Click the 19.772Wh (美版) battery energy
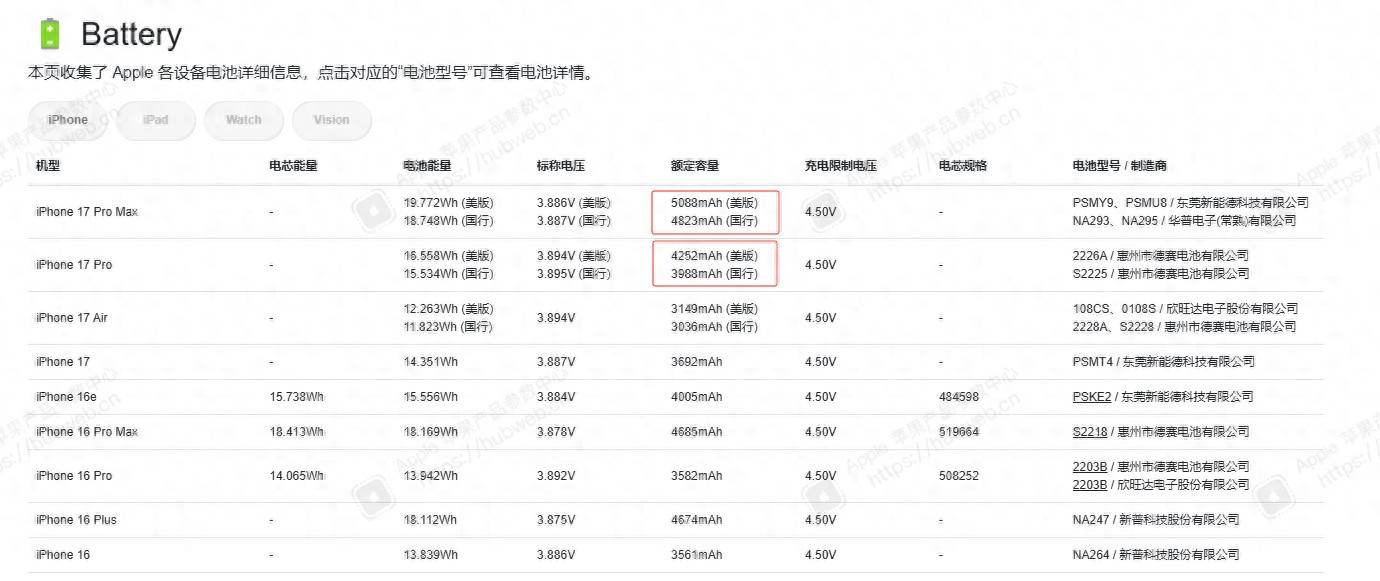Screen dimensions: 1380x581 pyautogui.click(x=448, y=203)
